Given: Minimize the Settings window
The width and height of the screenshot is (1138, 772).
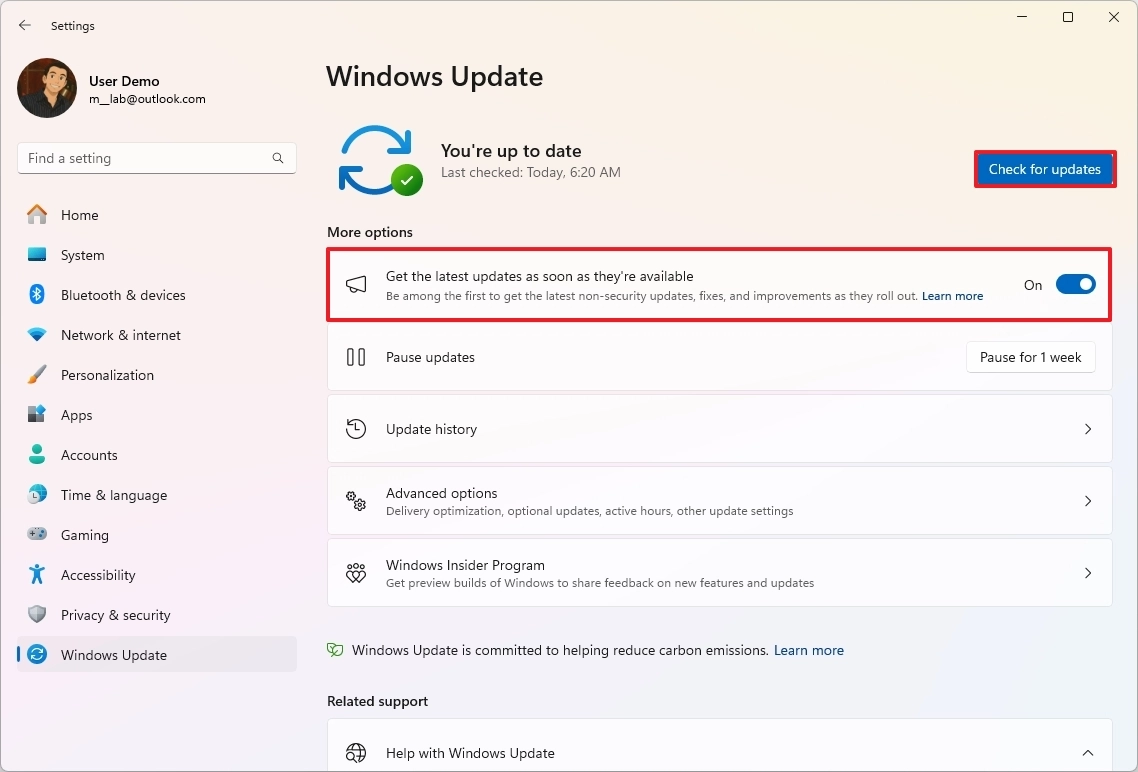Looking at the screenshot, I should point(1022,17).
